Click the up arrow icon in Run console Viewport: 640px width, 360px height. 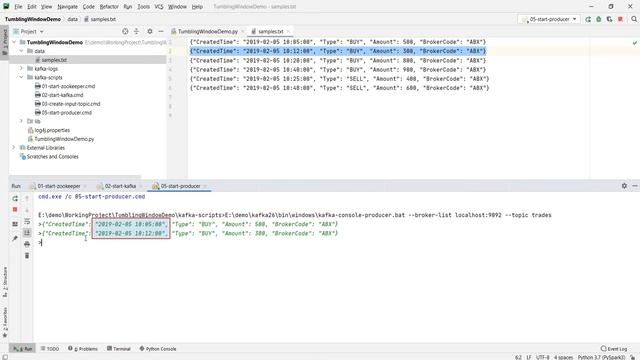pyautogui.click(x=27, y=198)
